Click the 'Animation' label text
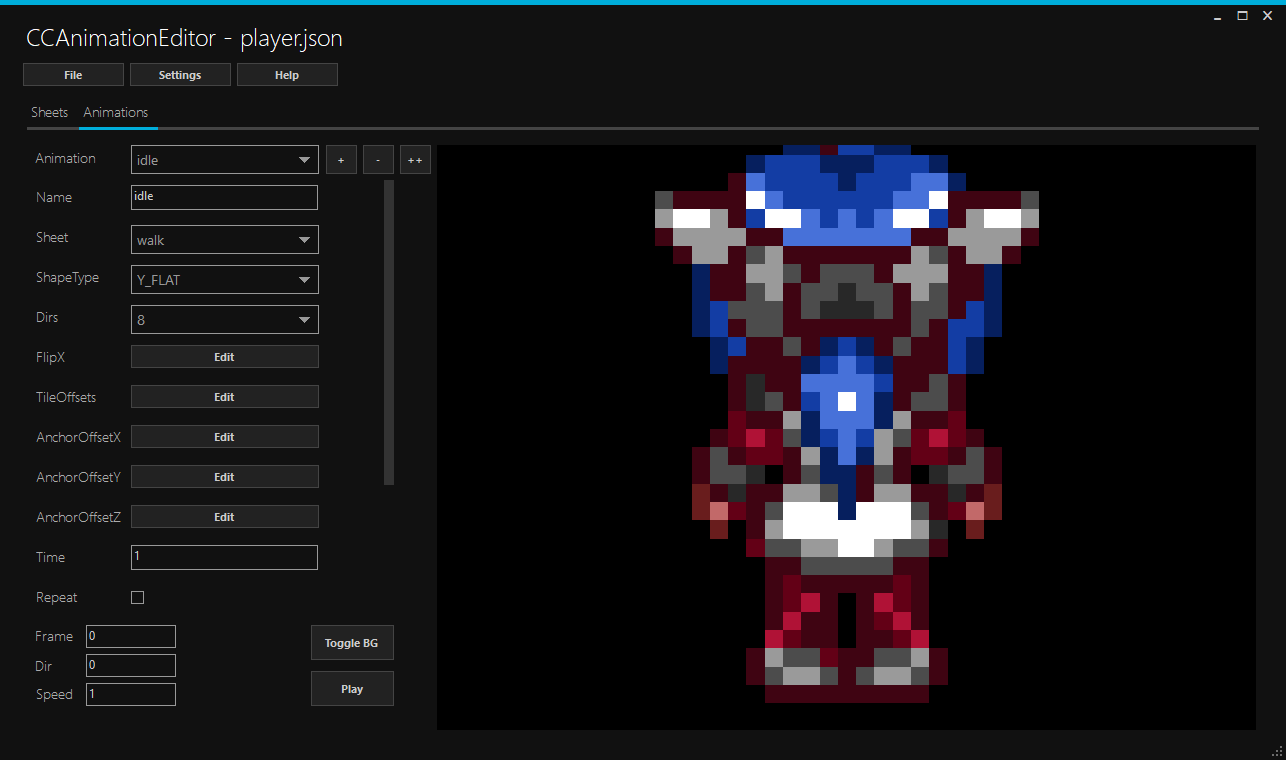Image resolution: width=1286 pixels, height=760 pixels. 66,158
